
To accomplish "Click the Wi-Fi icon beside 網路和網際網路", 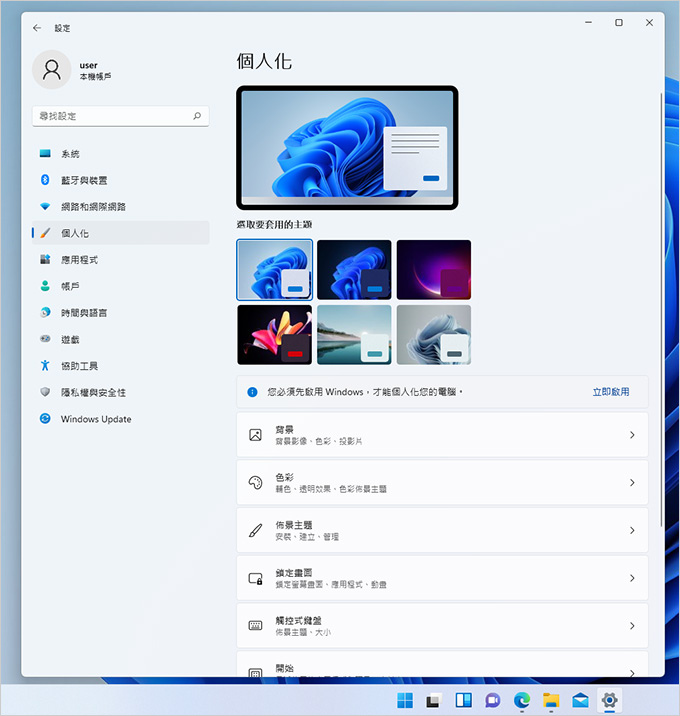I will [x=45, y=206].
